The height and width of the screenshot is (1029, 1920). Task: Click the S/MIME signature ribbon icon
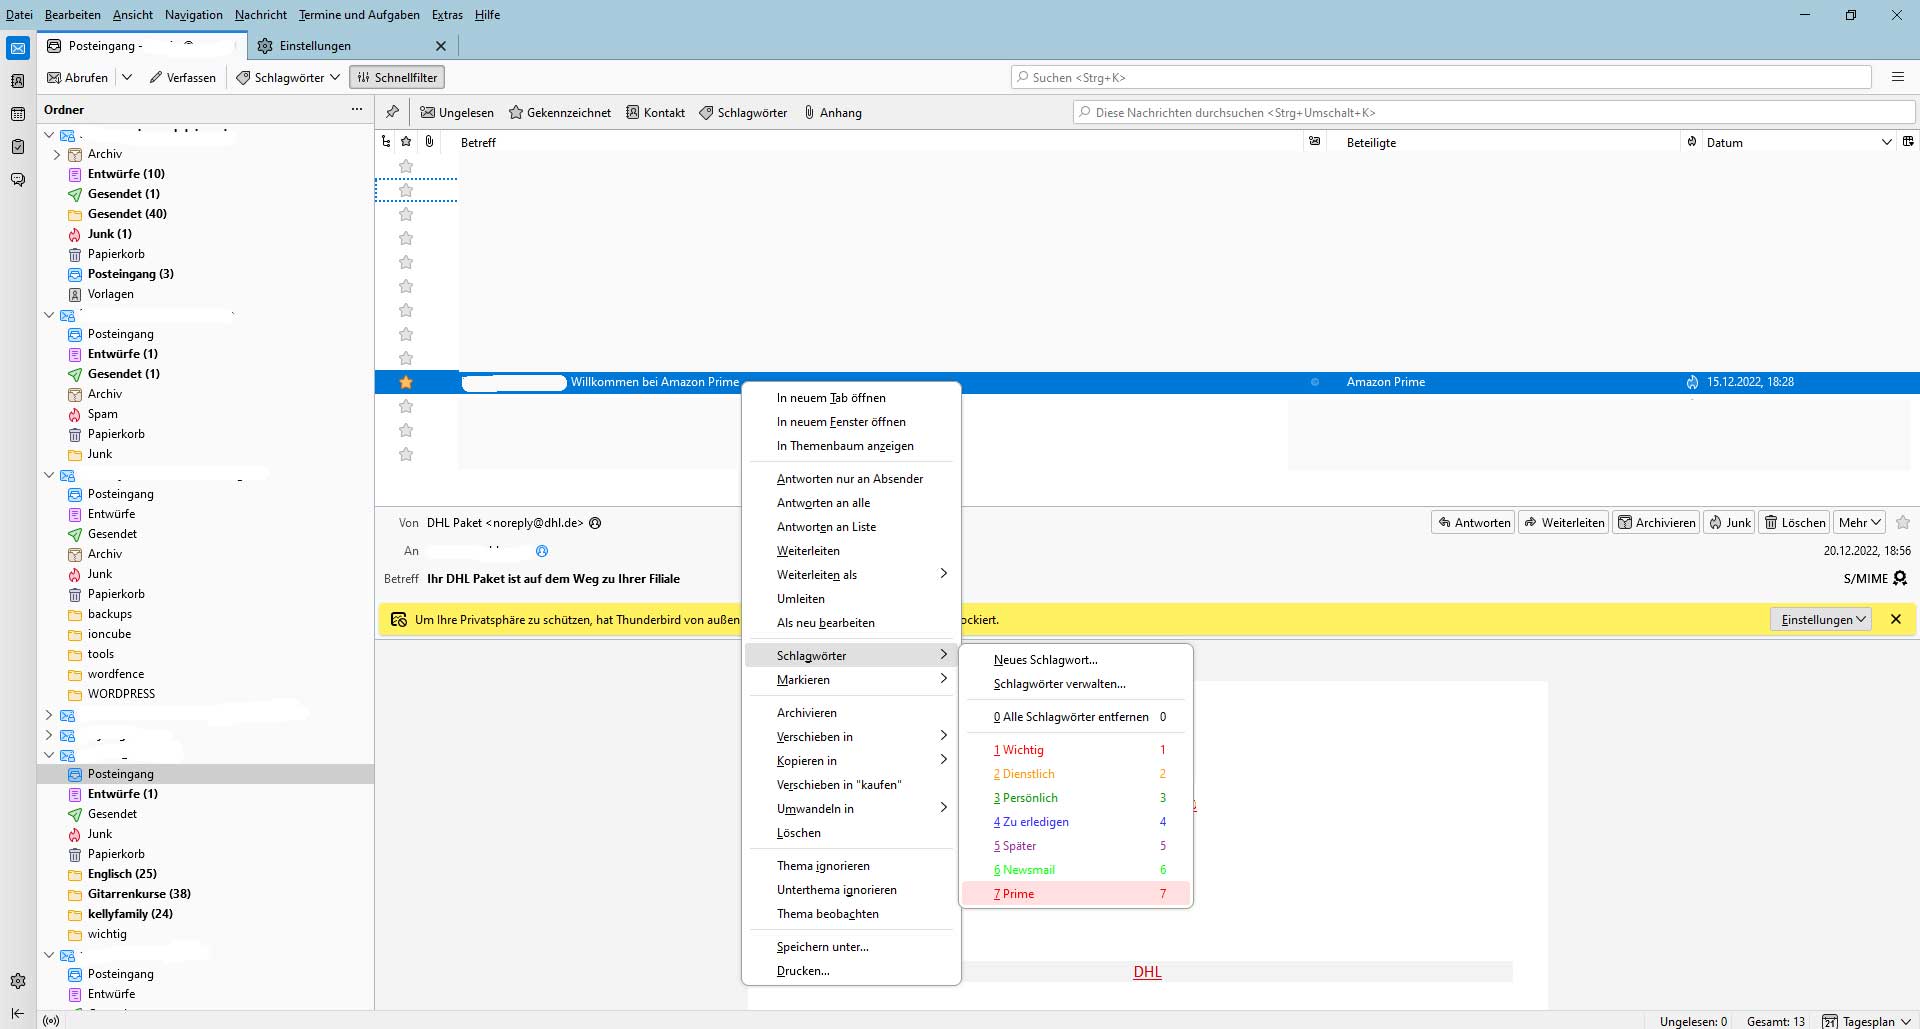pyautogui.click(x=1901, y=578)
